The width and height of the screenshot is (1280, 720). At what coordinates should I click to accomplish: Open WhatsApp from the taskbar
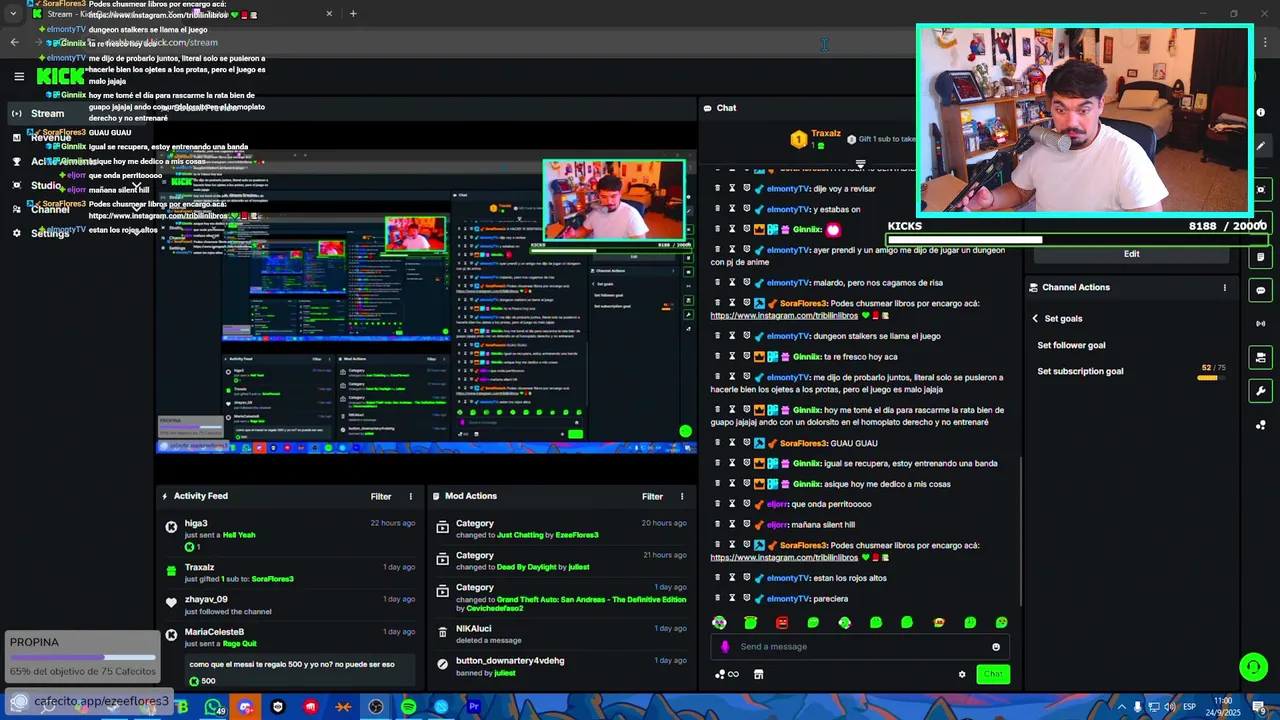pyautogui.click(x=214, y=707)
